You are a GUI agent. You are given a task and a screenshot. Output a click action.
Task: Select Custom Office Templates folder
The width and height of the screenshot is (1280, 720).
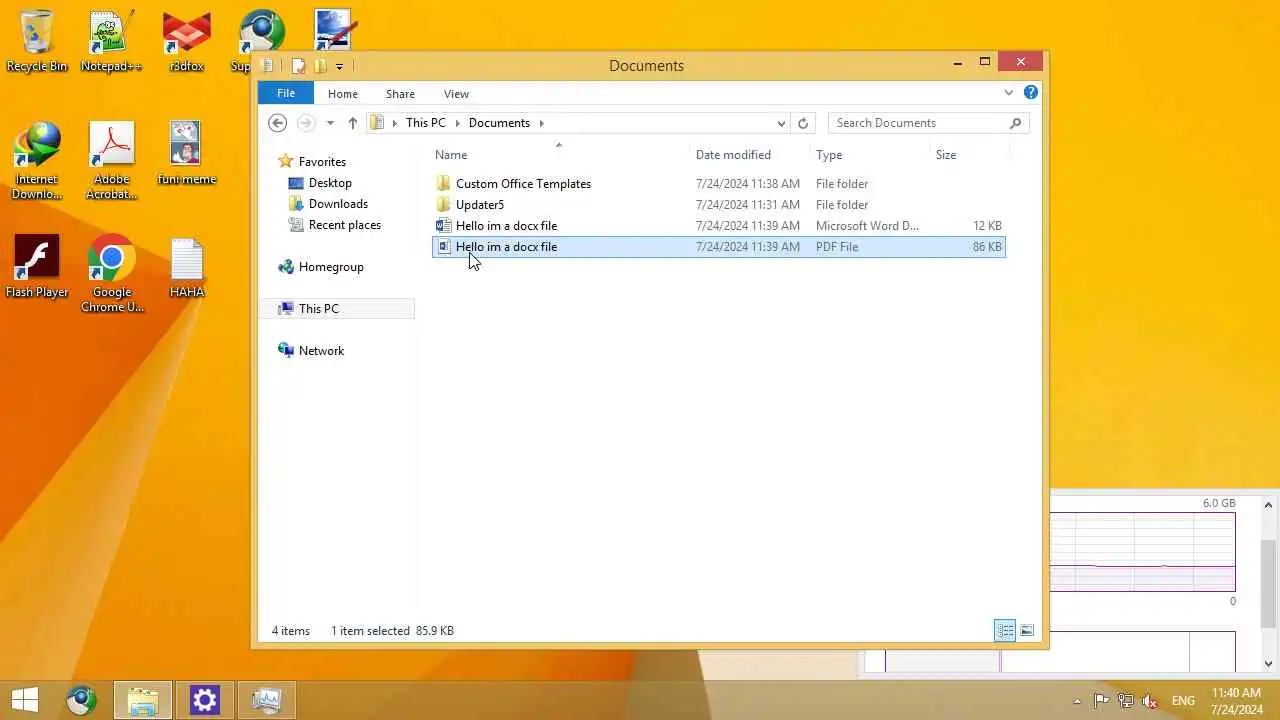pos(523,184)
